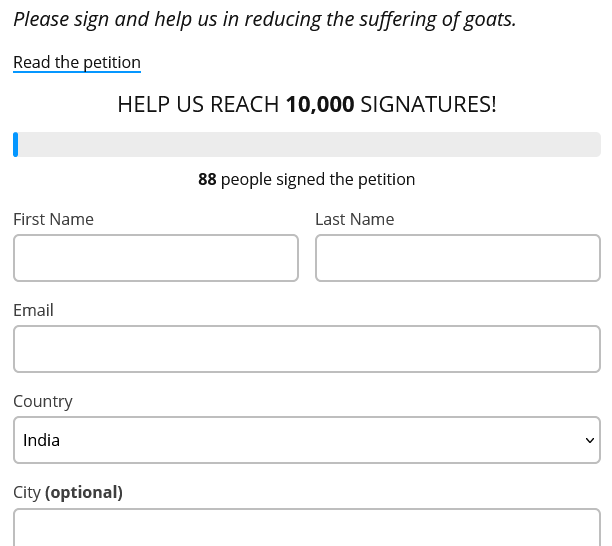This screenshot has width=612, height=546.
Task: Click the "HELP US REACH" heading
Action: [x=198, y=104]
